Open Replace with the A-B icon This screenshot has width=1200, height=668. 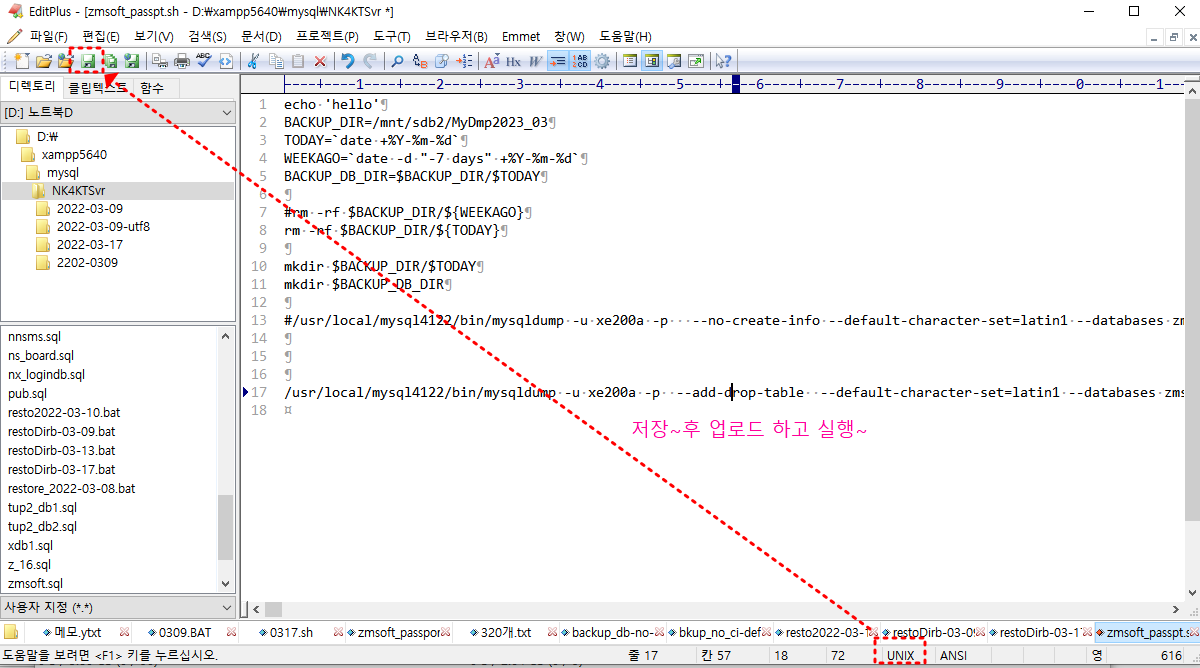(x=420, y=61)
